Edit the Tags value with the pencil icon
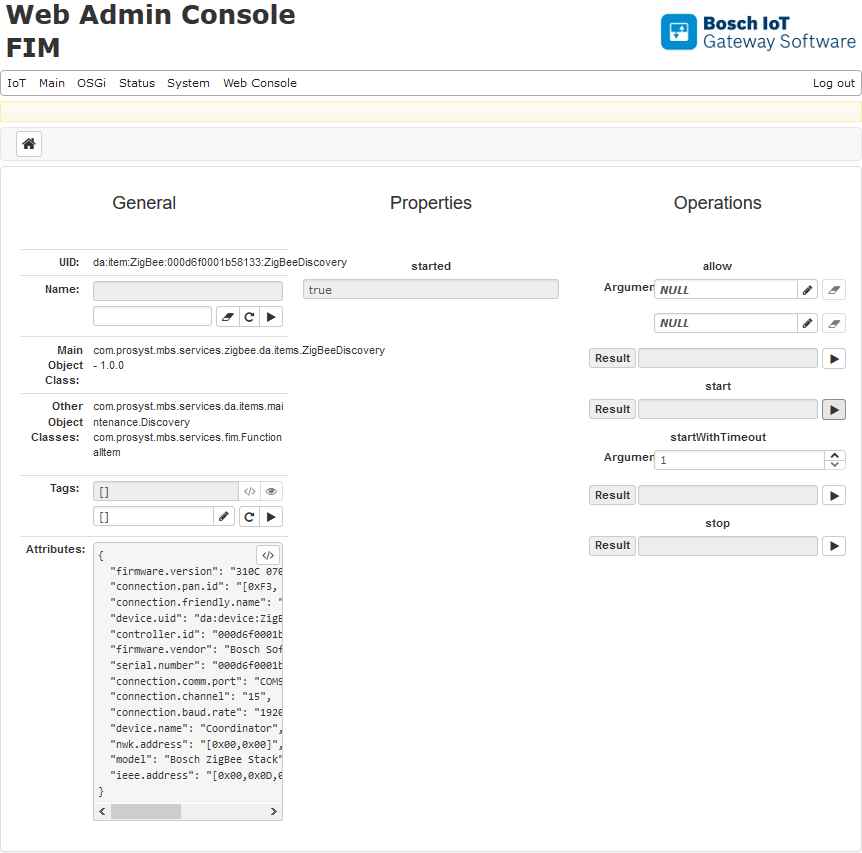Screen dimensions: 862x853 point(223,516)
